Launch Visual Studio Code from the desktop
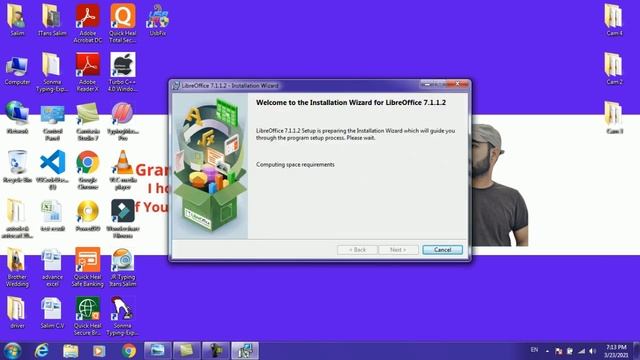The height and width of the screenshot is (360, 640). coord(52,169)
